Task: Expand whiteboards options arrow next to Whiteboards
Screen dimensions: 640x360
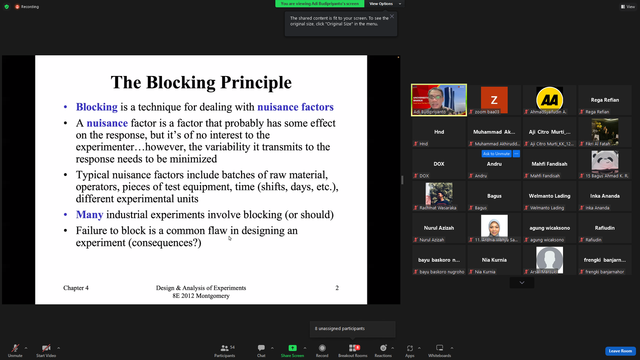Action: pyautogui.click(x=452, y=348)
